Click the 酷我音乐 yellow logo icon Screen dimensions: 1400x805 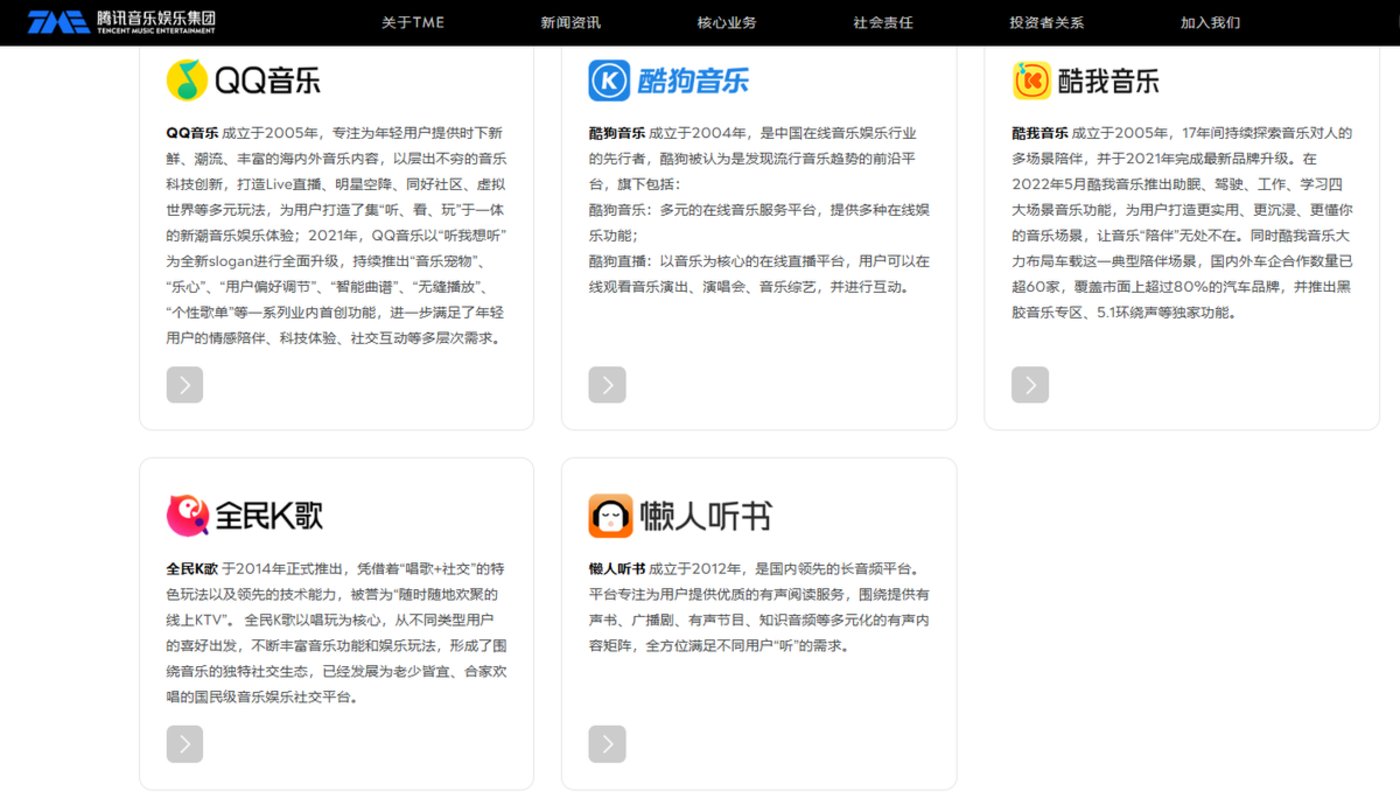(1031, 80)
